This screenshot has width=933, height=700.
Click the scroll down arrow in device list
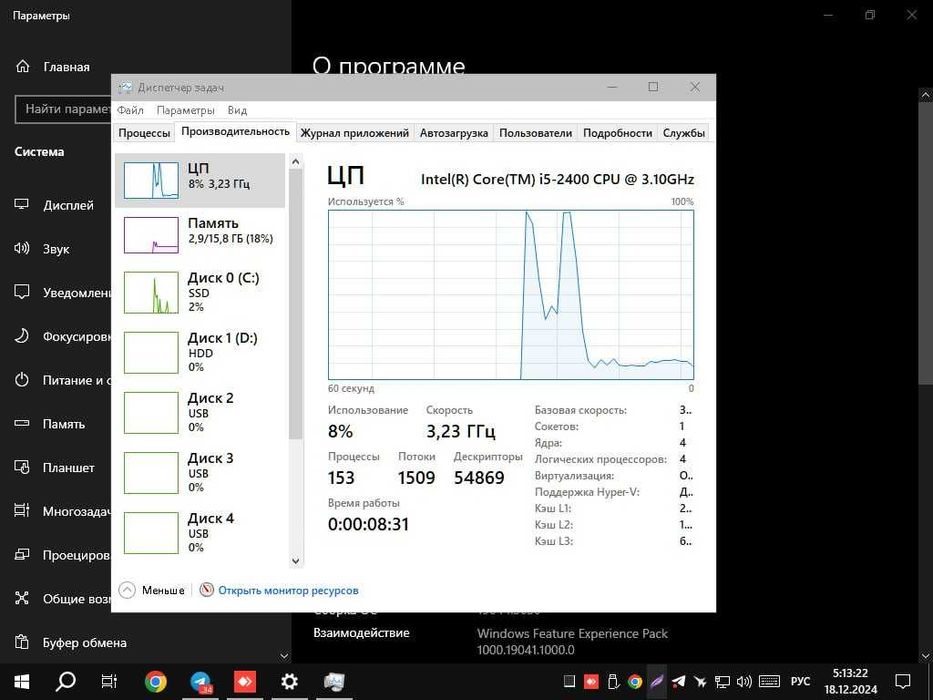click(296, 560)
